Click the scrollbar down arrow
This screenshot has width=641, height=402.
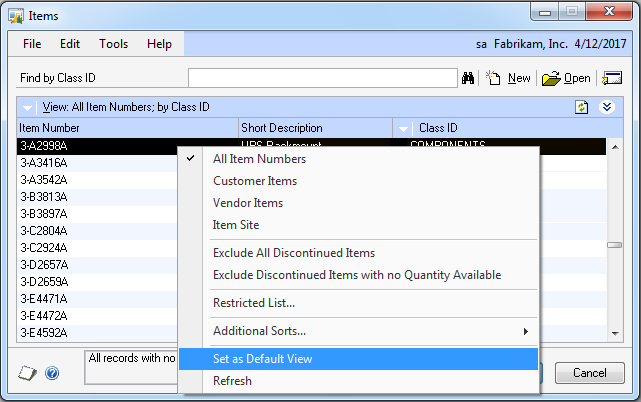click(x=615, y=334)
